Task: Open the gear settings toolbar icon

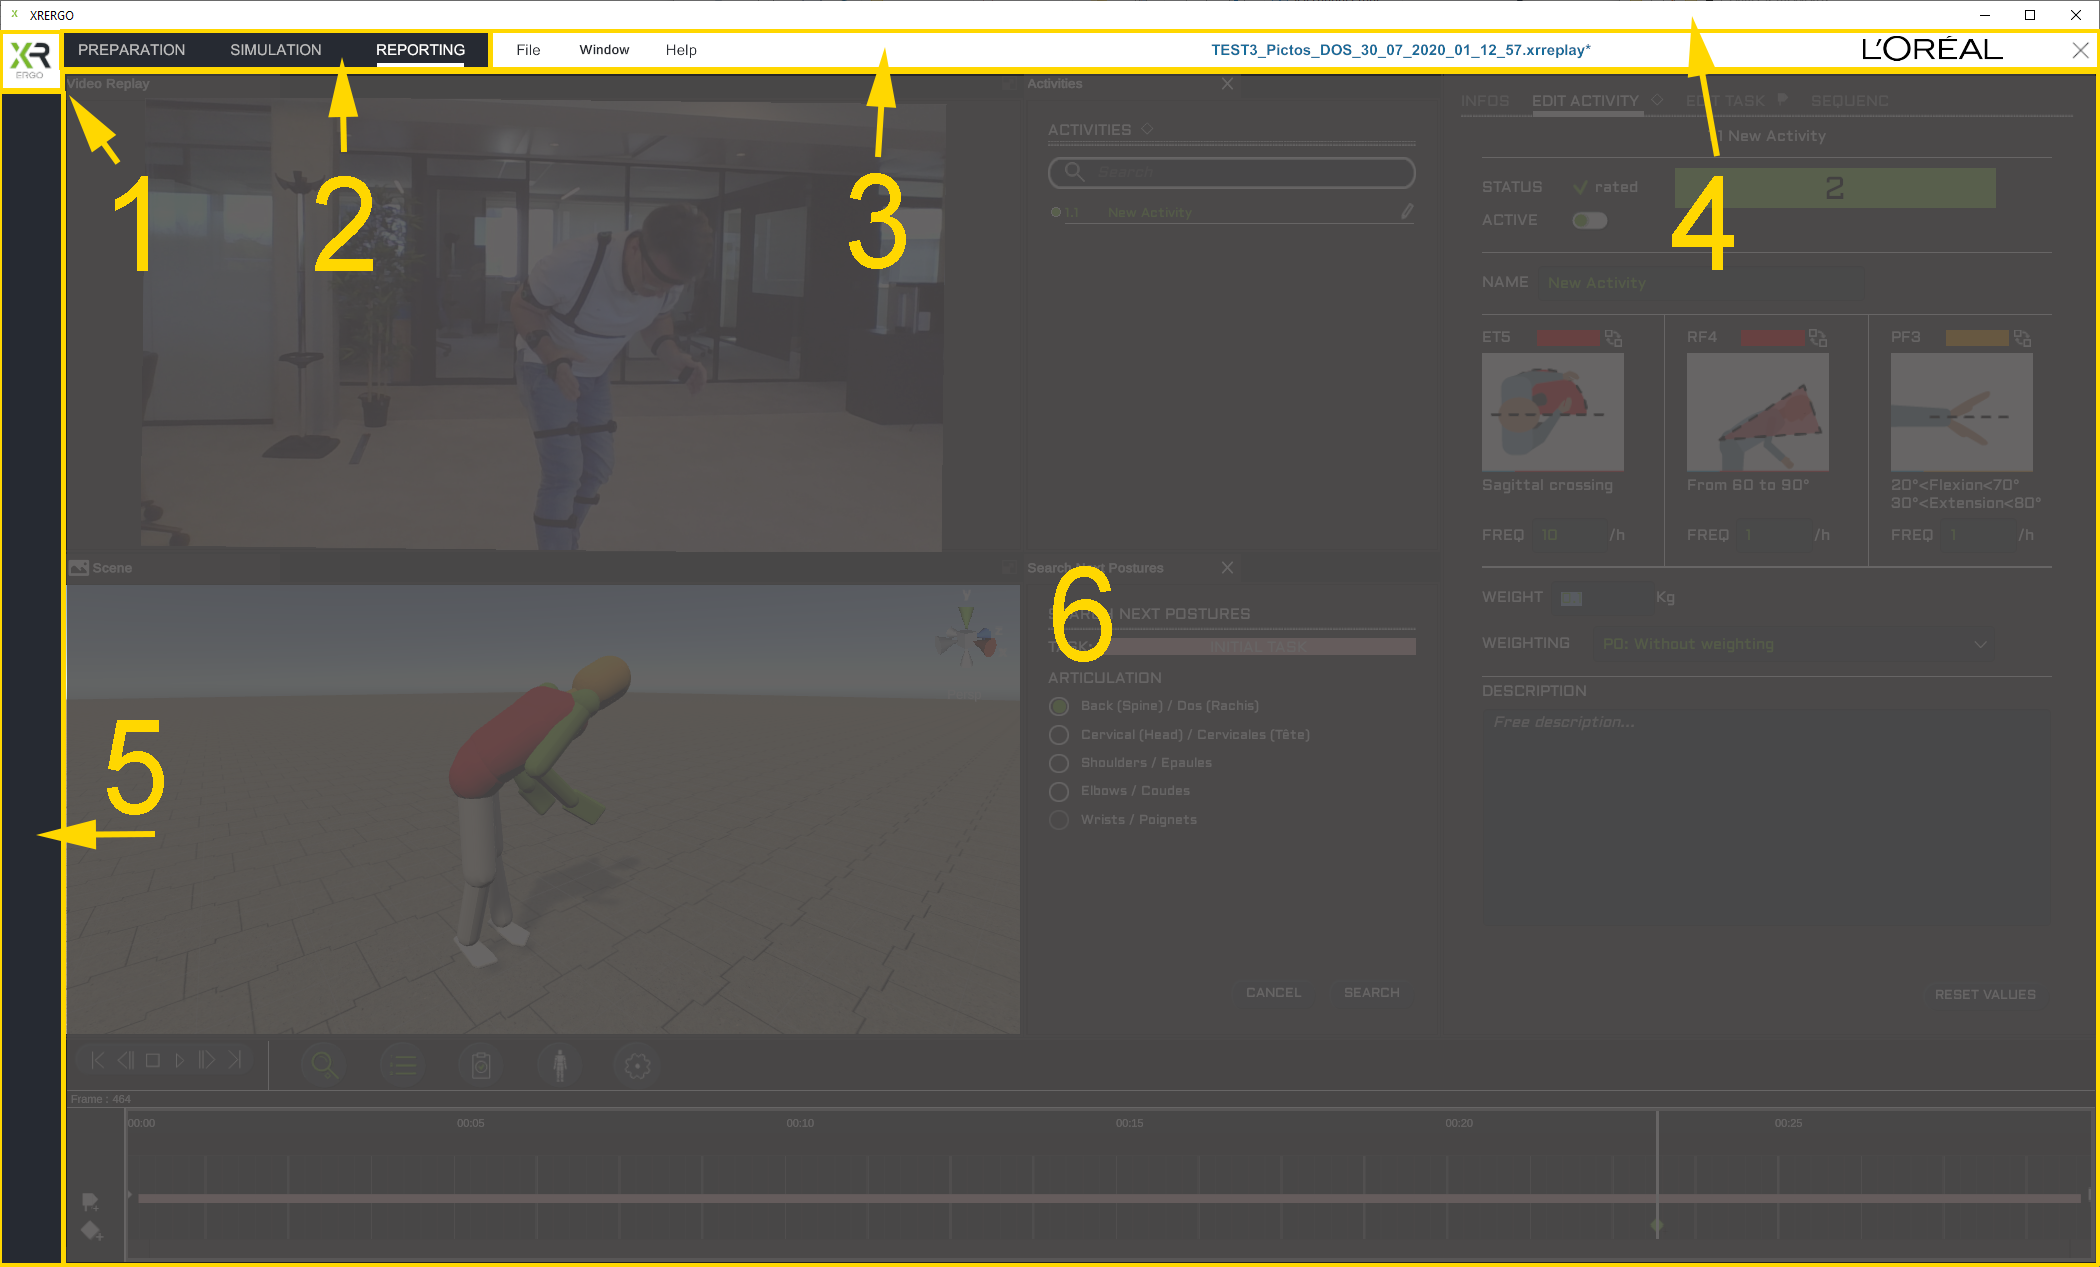Action: pyautogui.click(x=637, y=1065)
